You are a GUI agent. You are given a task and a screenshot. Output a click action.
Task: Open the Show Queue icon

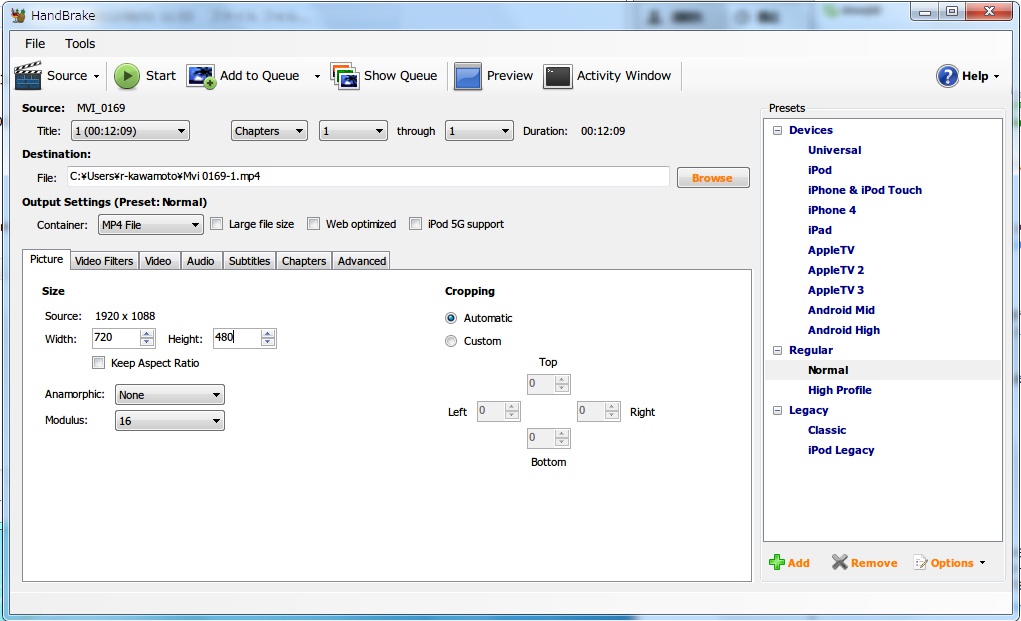[344, 76]
